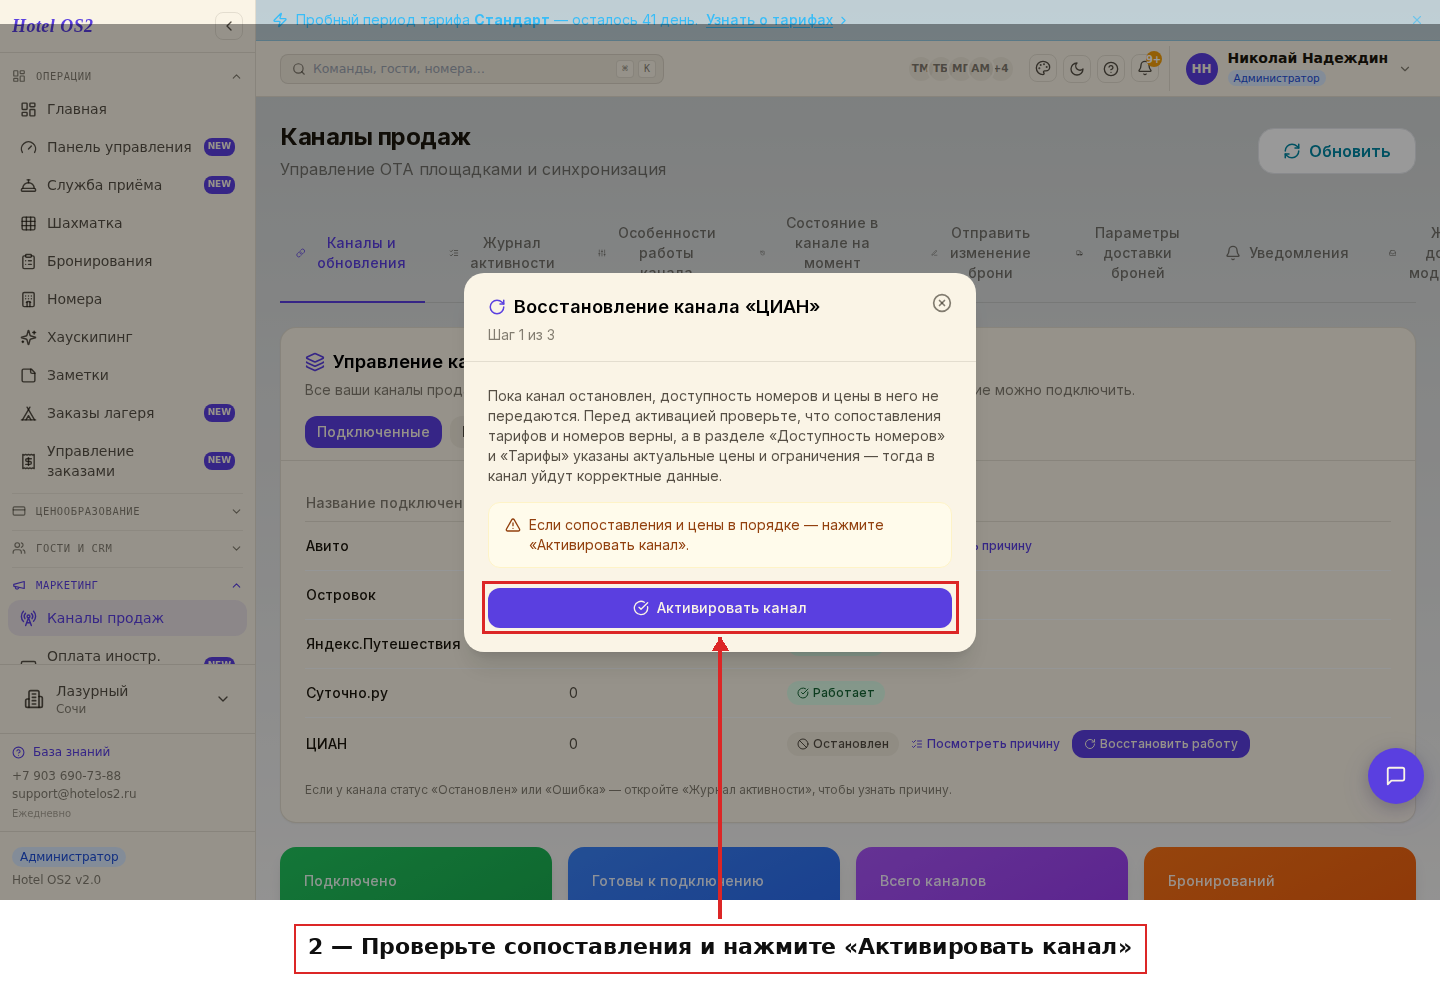Open the theme palette icon

(1043, 69)
